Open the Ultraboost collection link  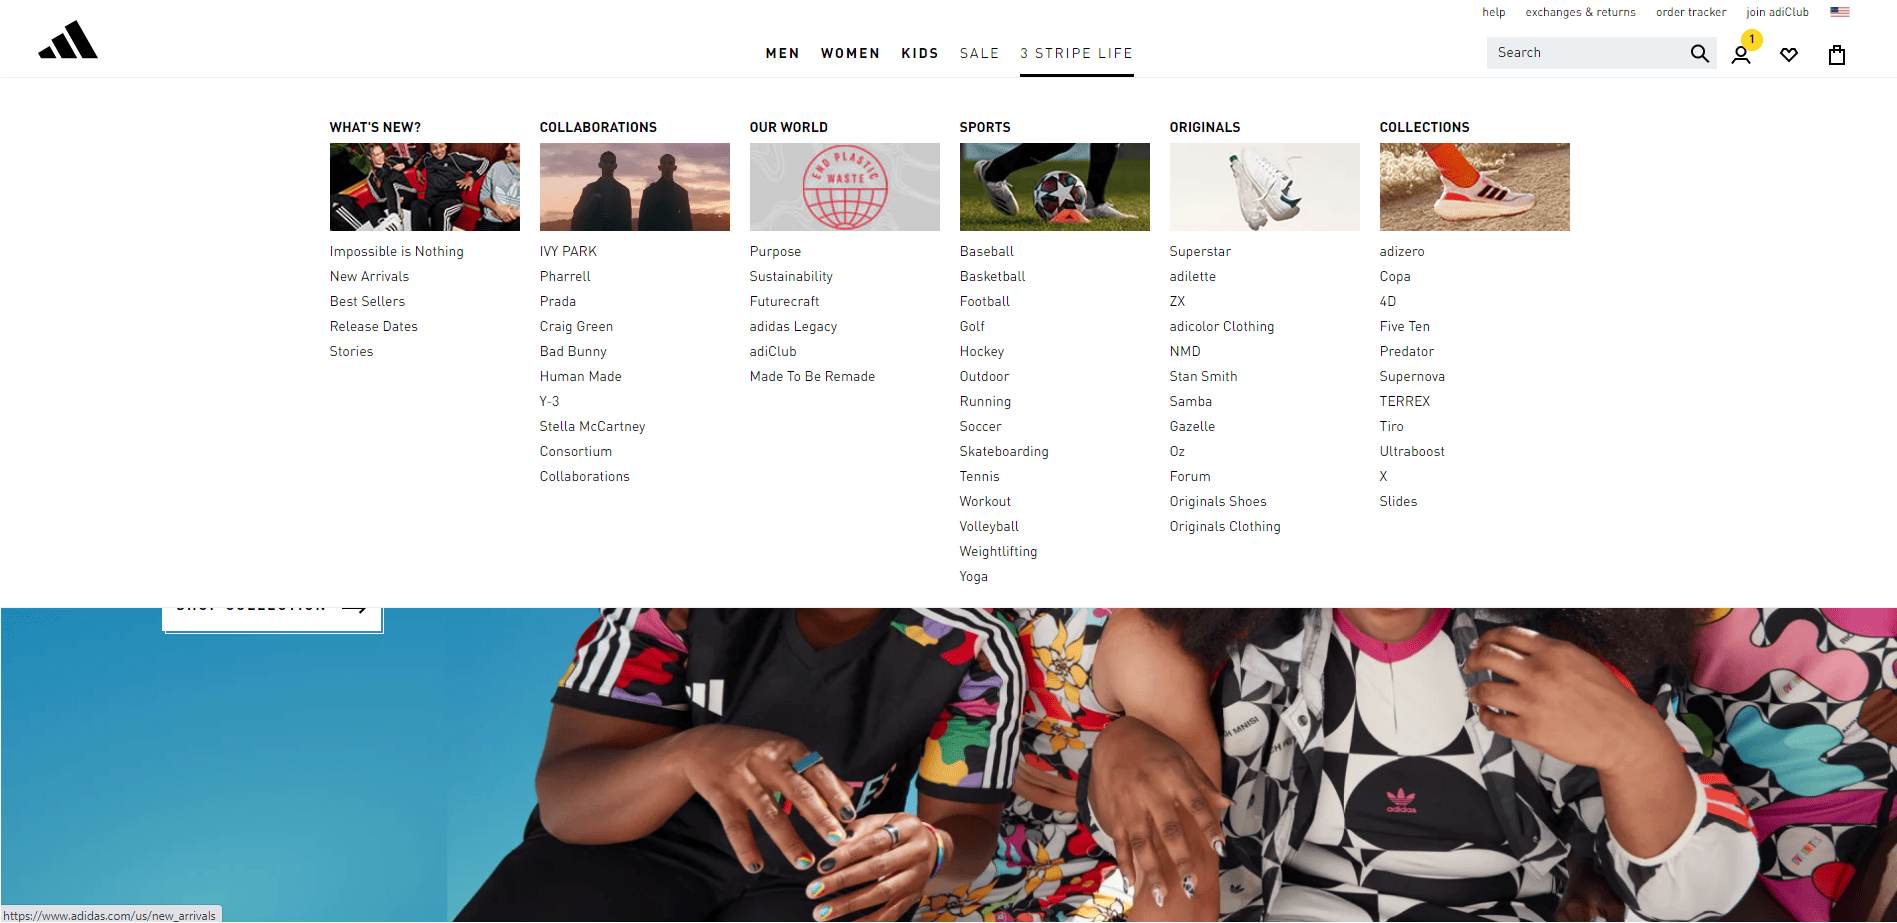pos(1412,451)
